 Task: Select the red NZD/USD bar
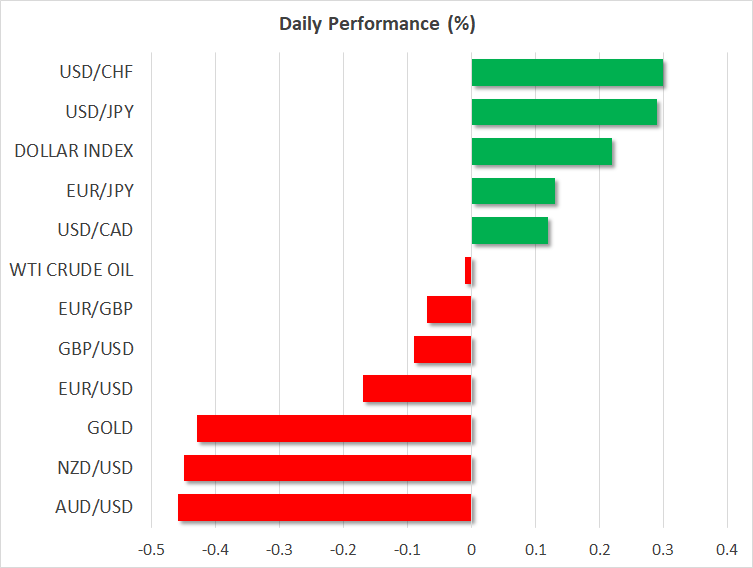pyautogui.click(x=327, y=468)
